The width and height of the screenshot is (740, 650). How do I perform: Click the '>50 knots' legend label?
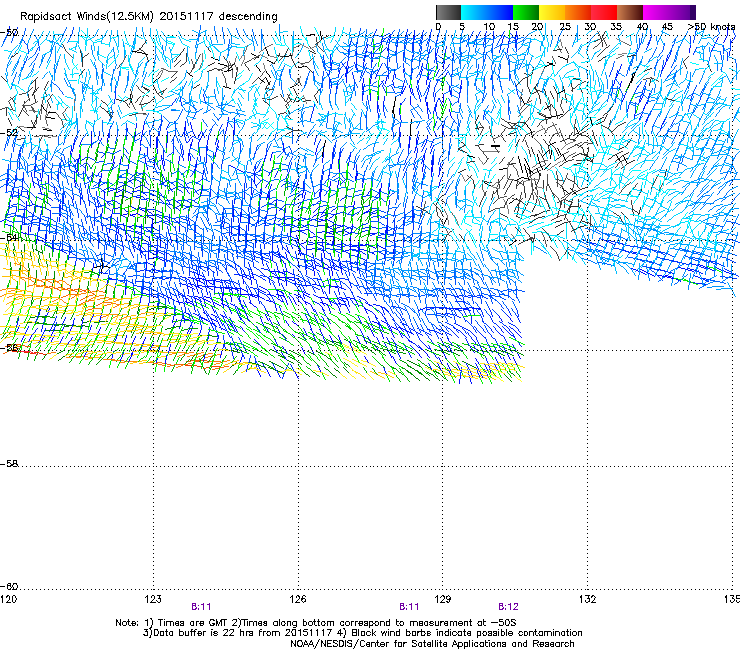712,27
